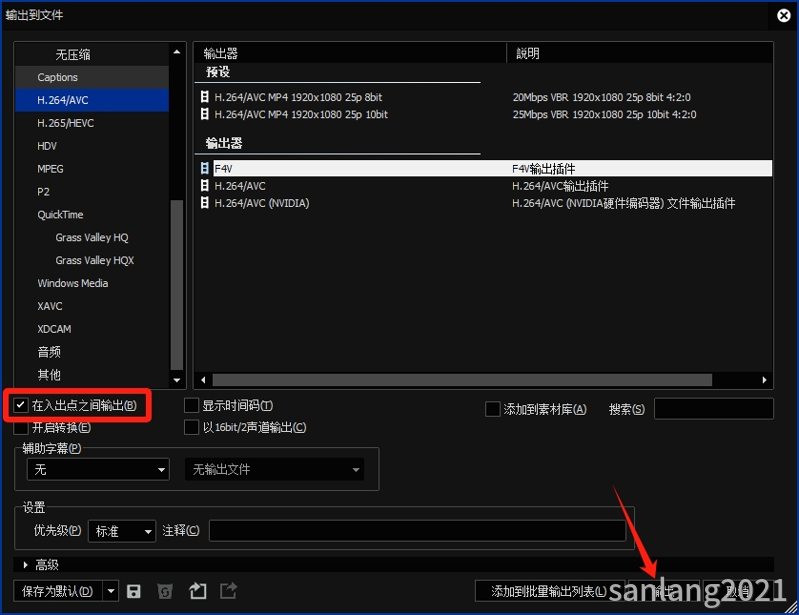The width and height of the screenshot is (799, 615).
Task: Click the F4V输出插件 description
Action: point(544,169)
